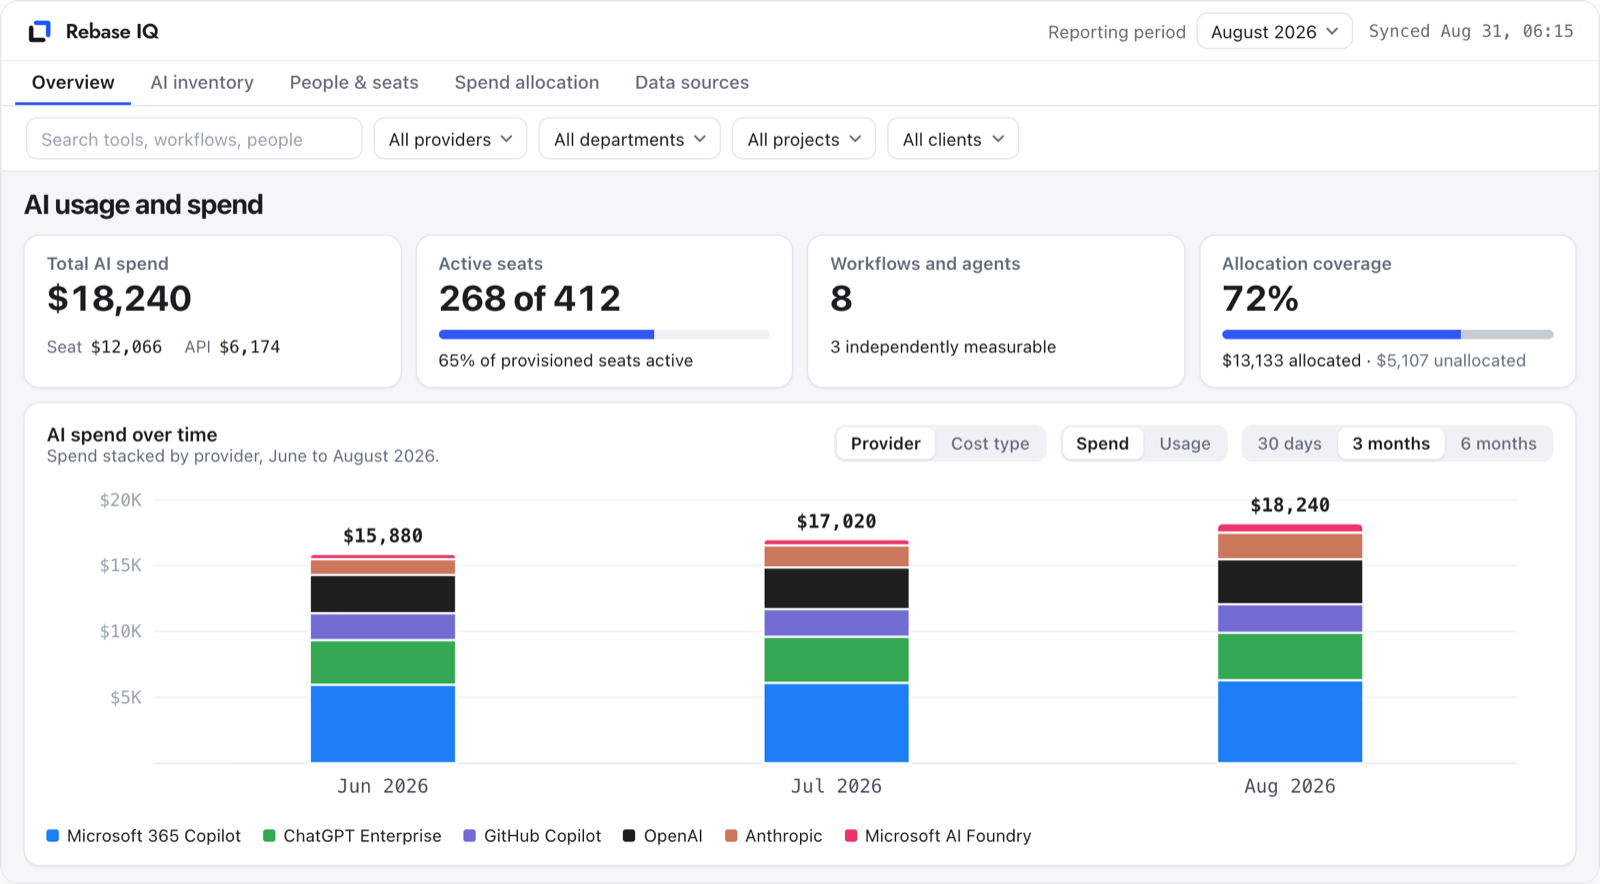
Task: Switch chart grouping to Cost type
Action: point(990,444)
